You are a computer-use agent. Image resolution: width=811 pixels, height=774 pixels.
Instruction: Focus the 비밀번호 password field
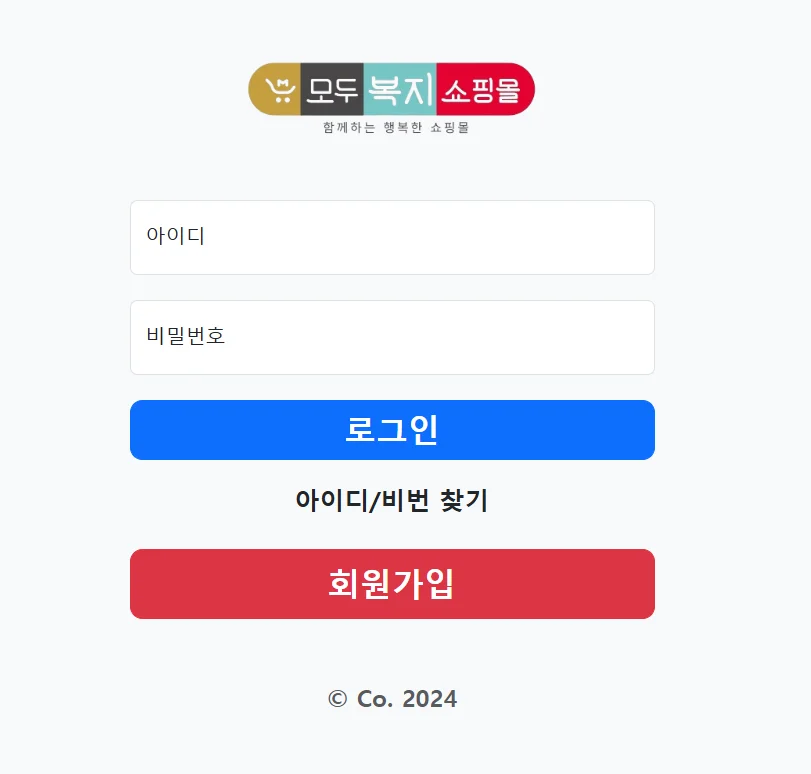pyautogui.click(x=391, y=337)
